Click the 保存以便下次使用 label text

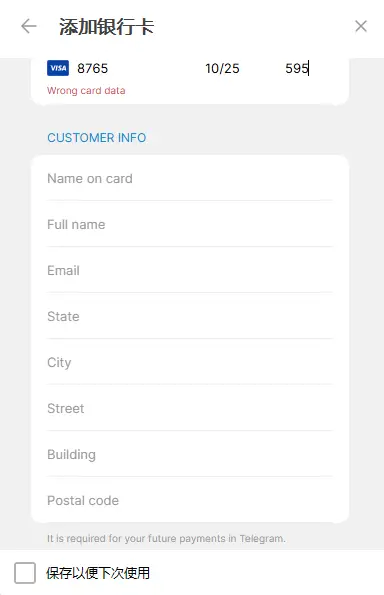pos(98,573)
